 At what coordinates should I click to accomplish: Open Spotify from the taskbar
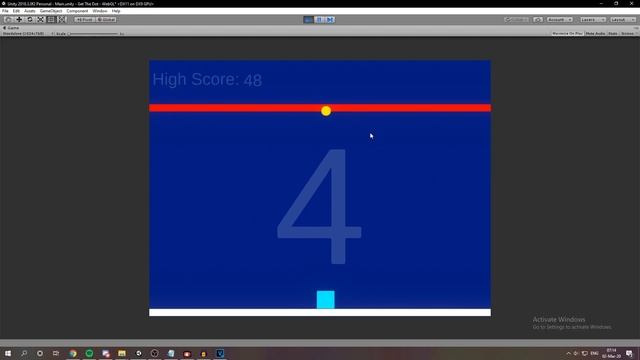tap(89, 353)
